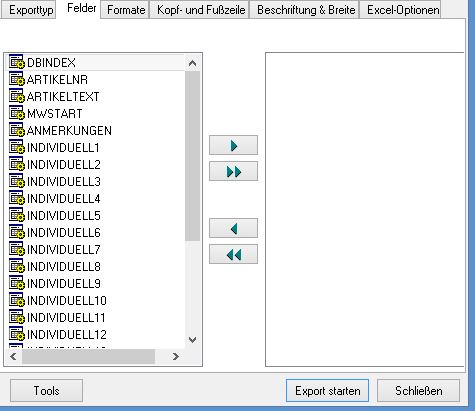This screenshot has width=475, height=411.
Task: Click the field list scroll-down arrow
Action: (x=192, y=340)
